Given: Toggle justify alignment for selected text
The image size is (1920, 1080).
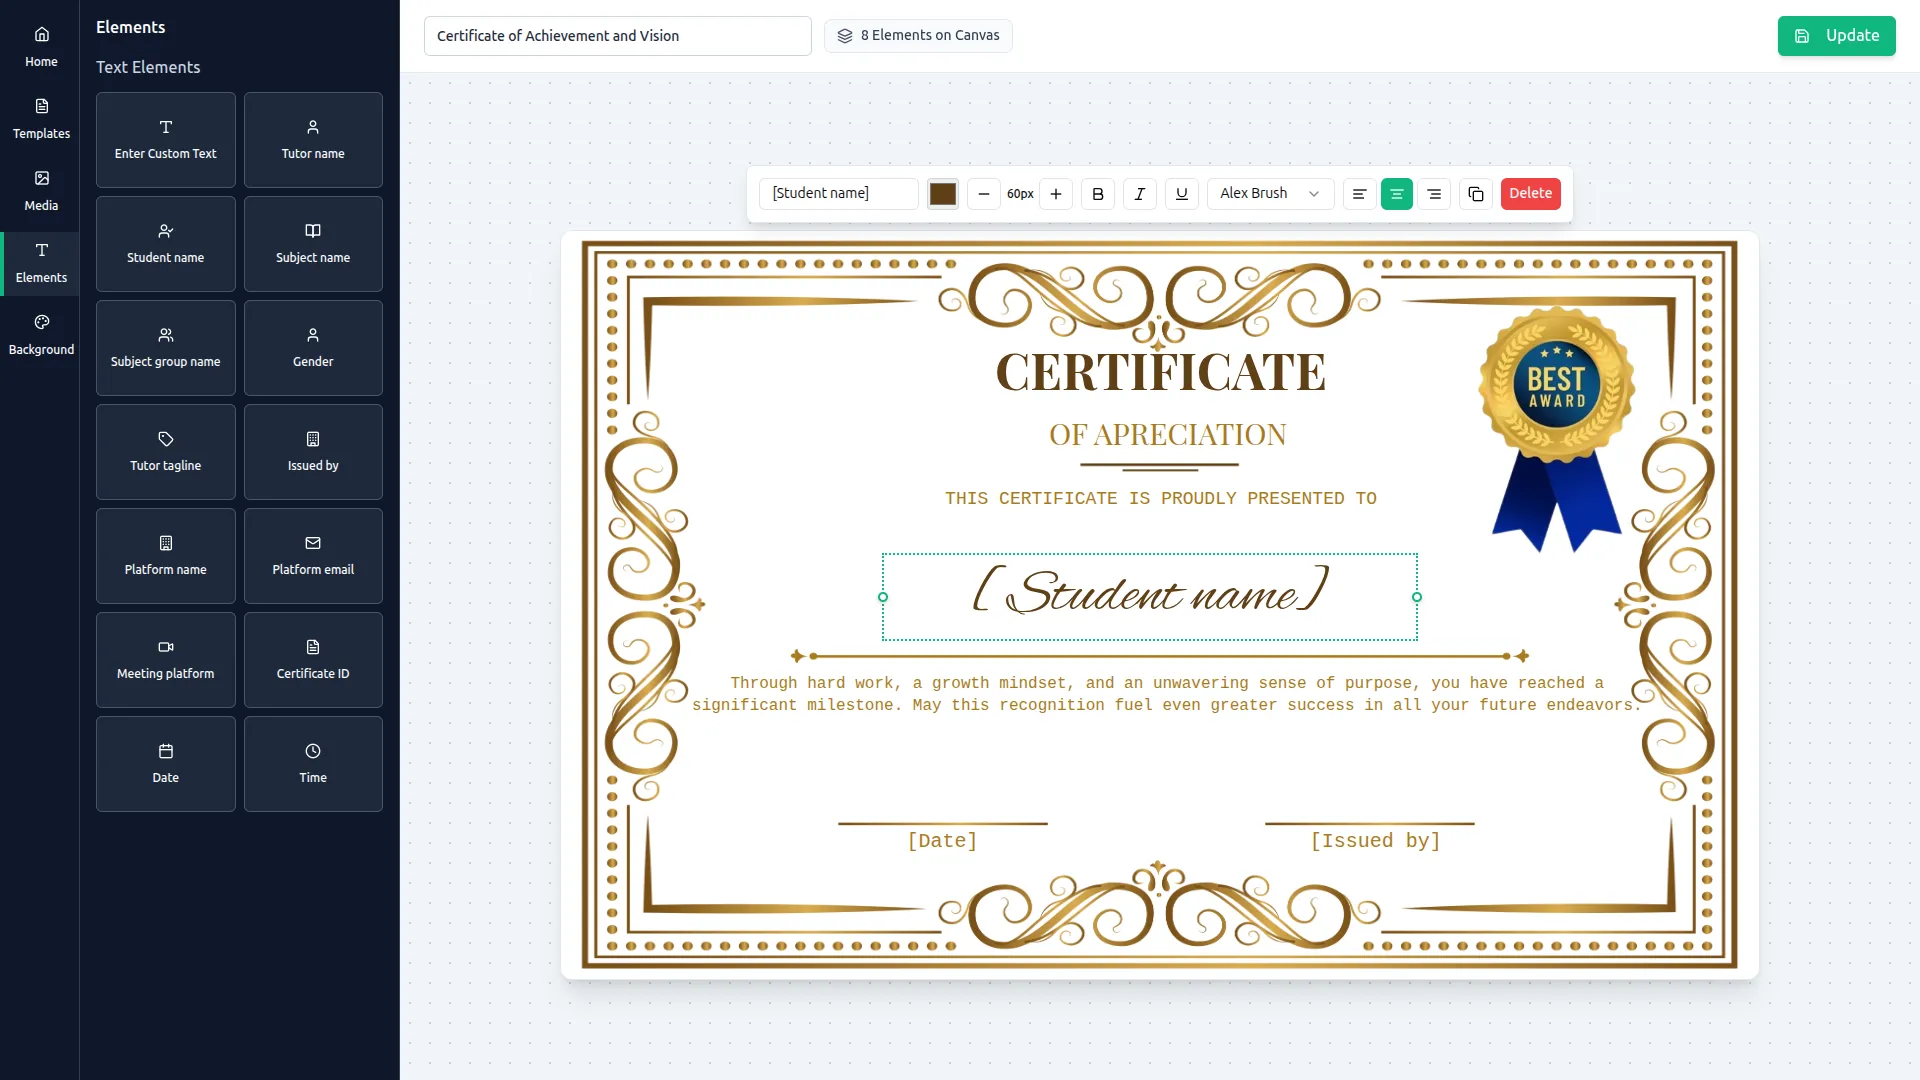Looking at the screenshot, I should tap(1396, 193).
